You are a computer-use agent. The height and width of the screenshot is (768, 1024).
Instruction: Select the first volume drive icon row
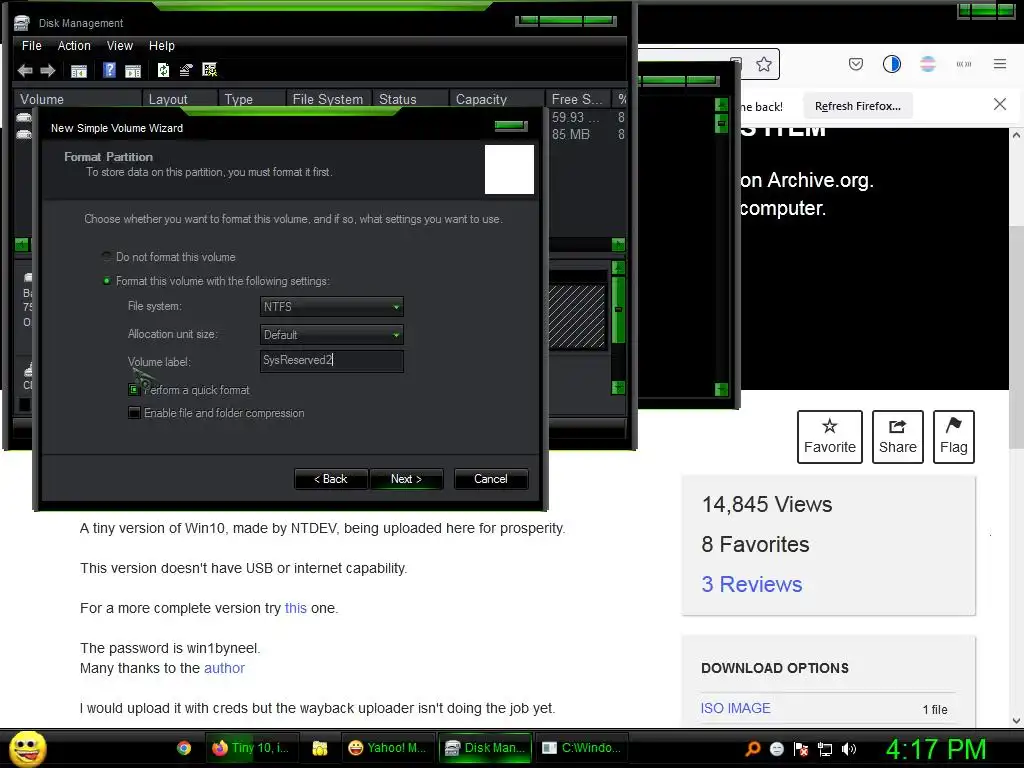[24, 118]
